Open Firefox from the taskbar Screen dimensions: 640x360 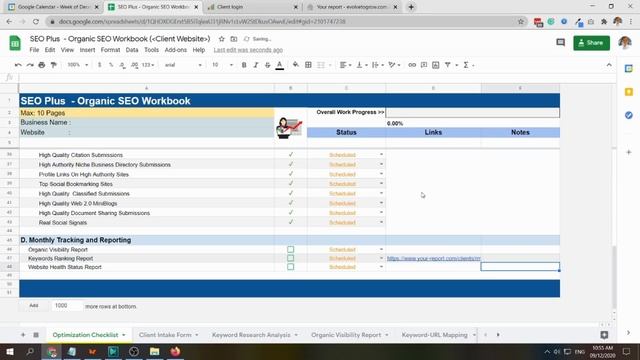175,351
